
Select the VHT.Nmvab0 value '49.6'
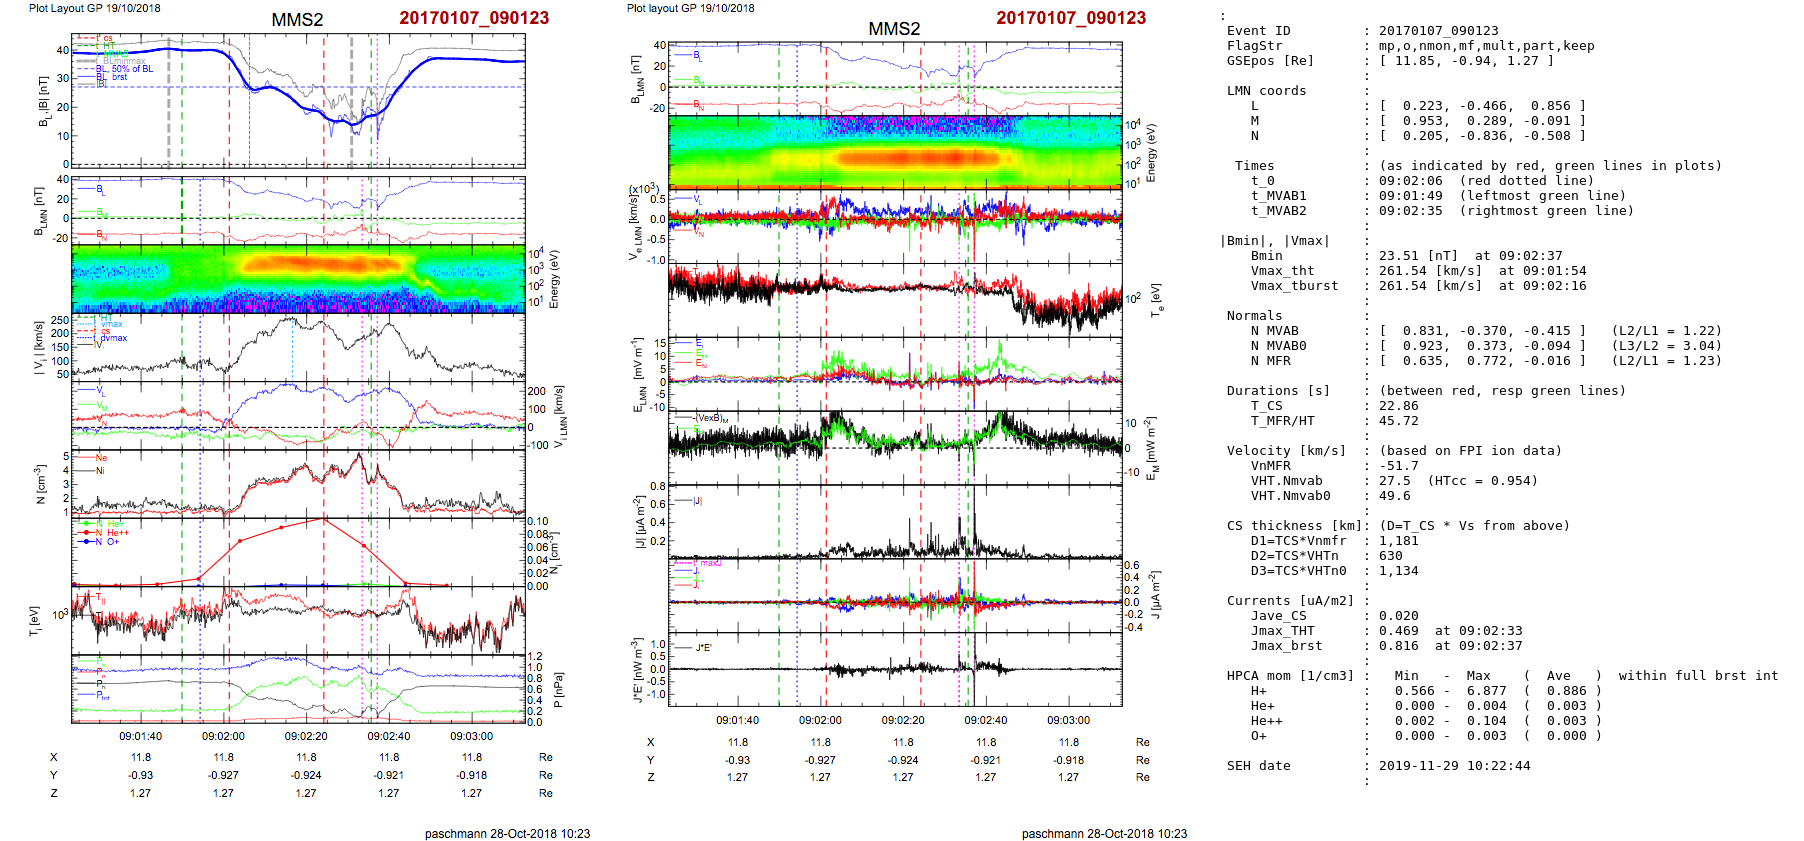click(1394, 496)
